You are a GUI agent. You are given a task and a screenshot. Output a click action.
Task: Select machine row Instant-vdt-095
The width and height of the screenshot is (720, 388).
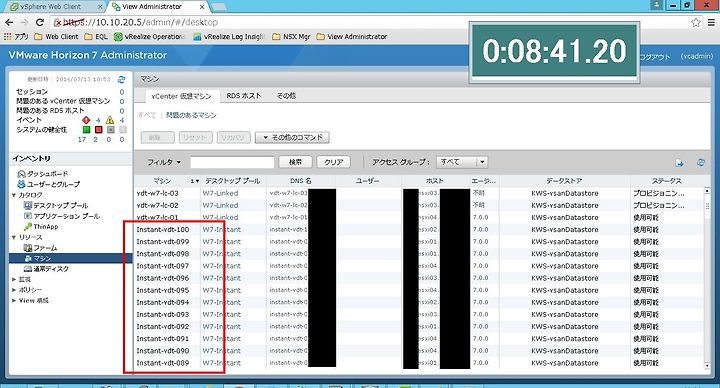tap(419, 290)
